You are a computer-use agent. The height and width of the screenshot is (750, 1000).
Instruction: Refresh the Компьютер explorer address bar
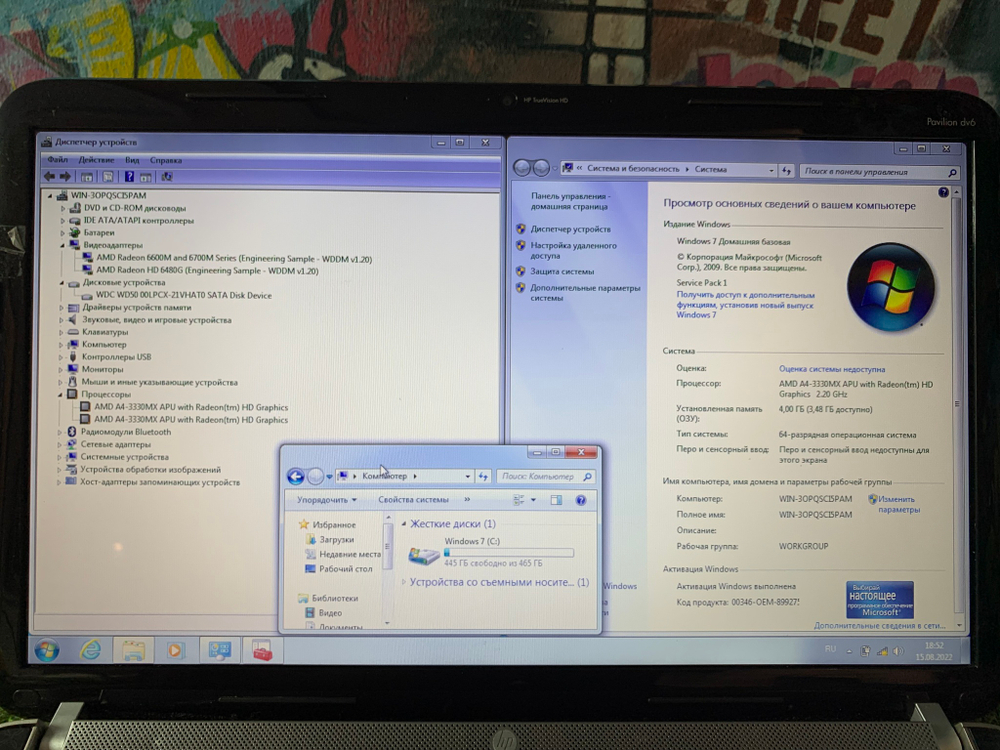click(x=483, y=476)
